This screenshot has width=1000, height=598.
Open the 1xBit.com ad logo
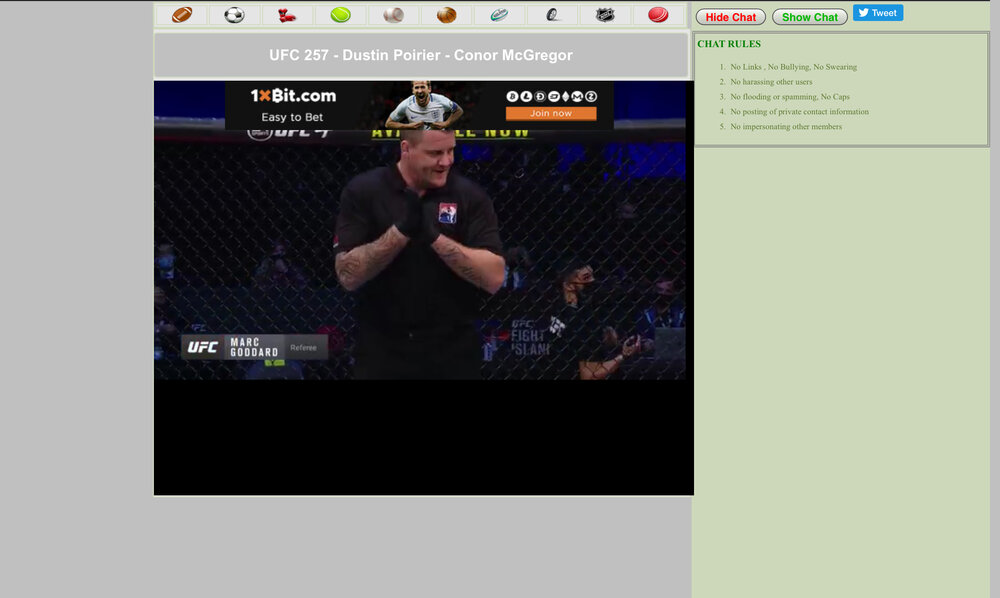pos(293,96)
